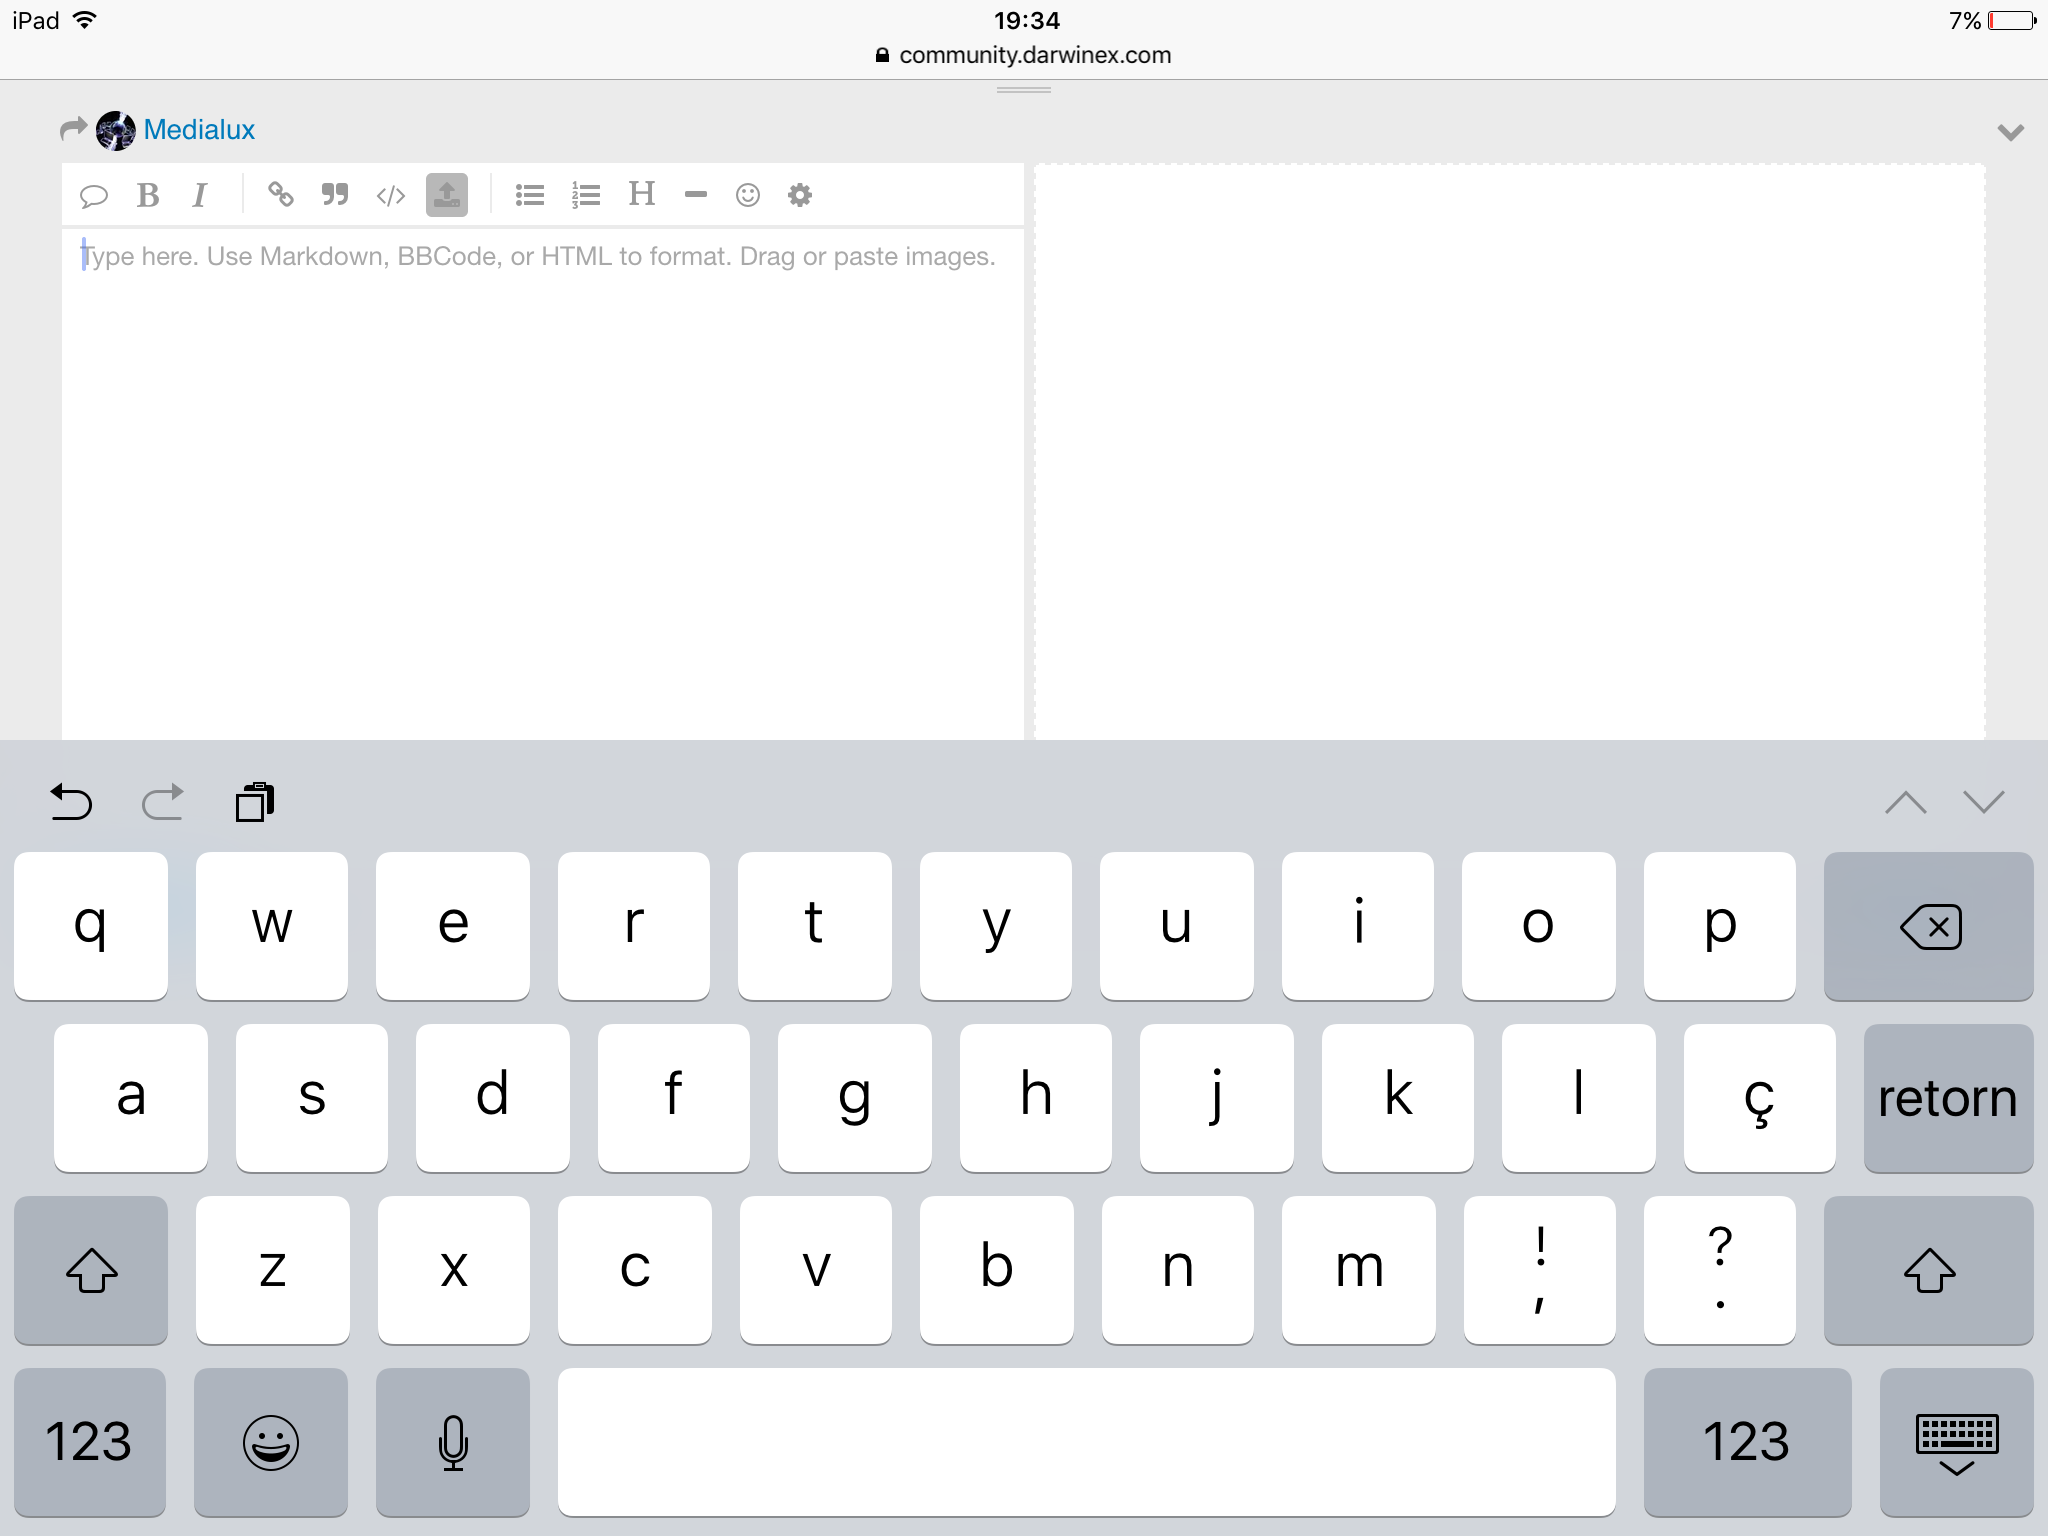Collapse the composer with top-right chevron
Viewport: 2048px width, 1536px height.
(2010, 132)
